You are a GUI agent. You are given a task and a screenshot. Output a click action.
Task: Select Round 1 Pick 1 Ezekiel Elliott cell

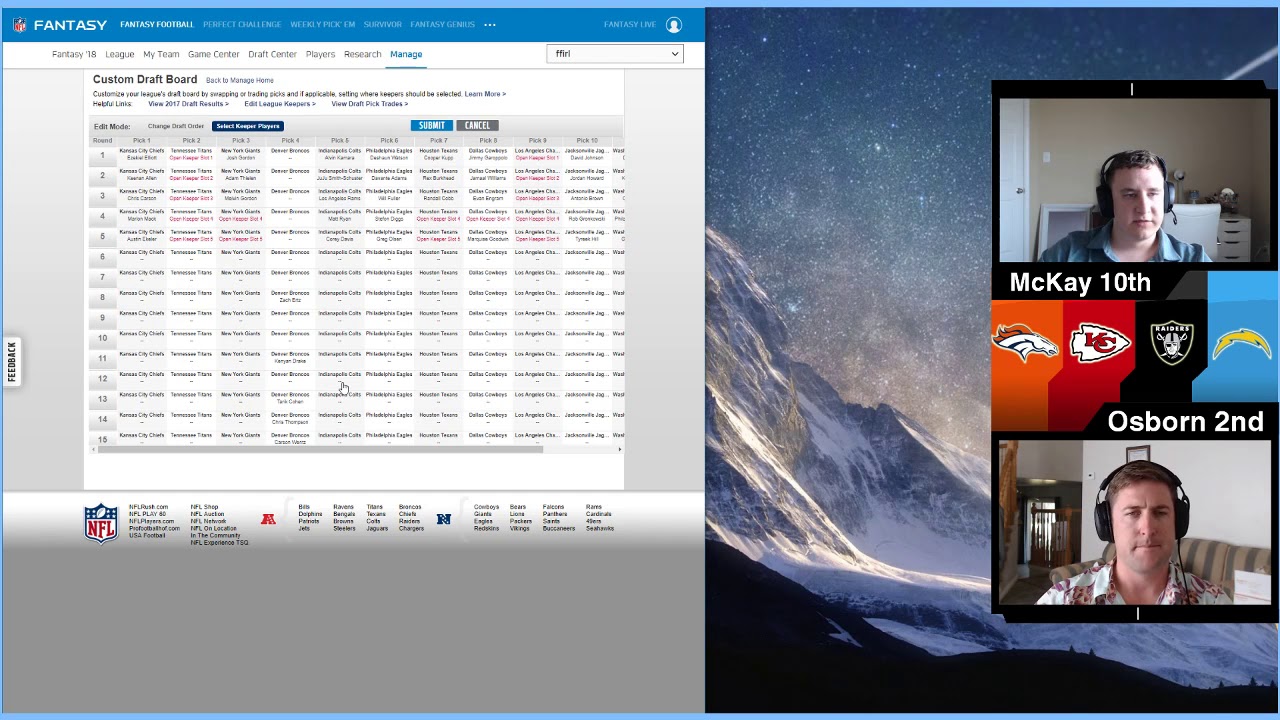click(x=142, y=155)
